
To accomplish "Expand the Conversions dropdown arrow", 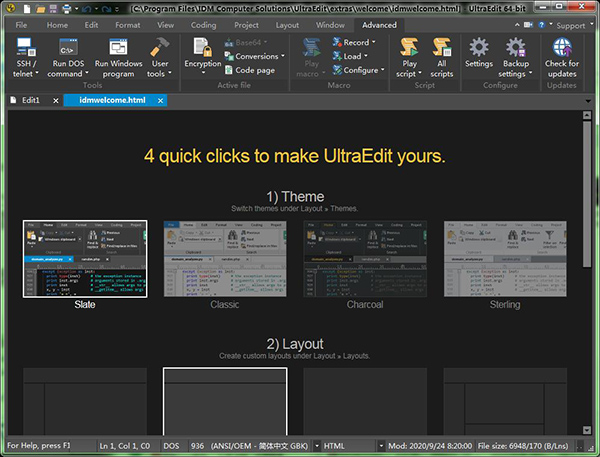I will tap(283, 56).
